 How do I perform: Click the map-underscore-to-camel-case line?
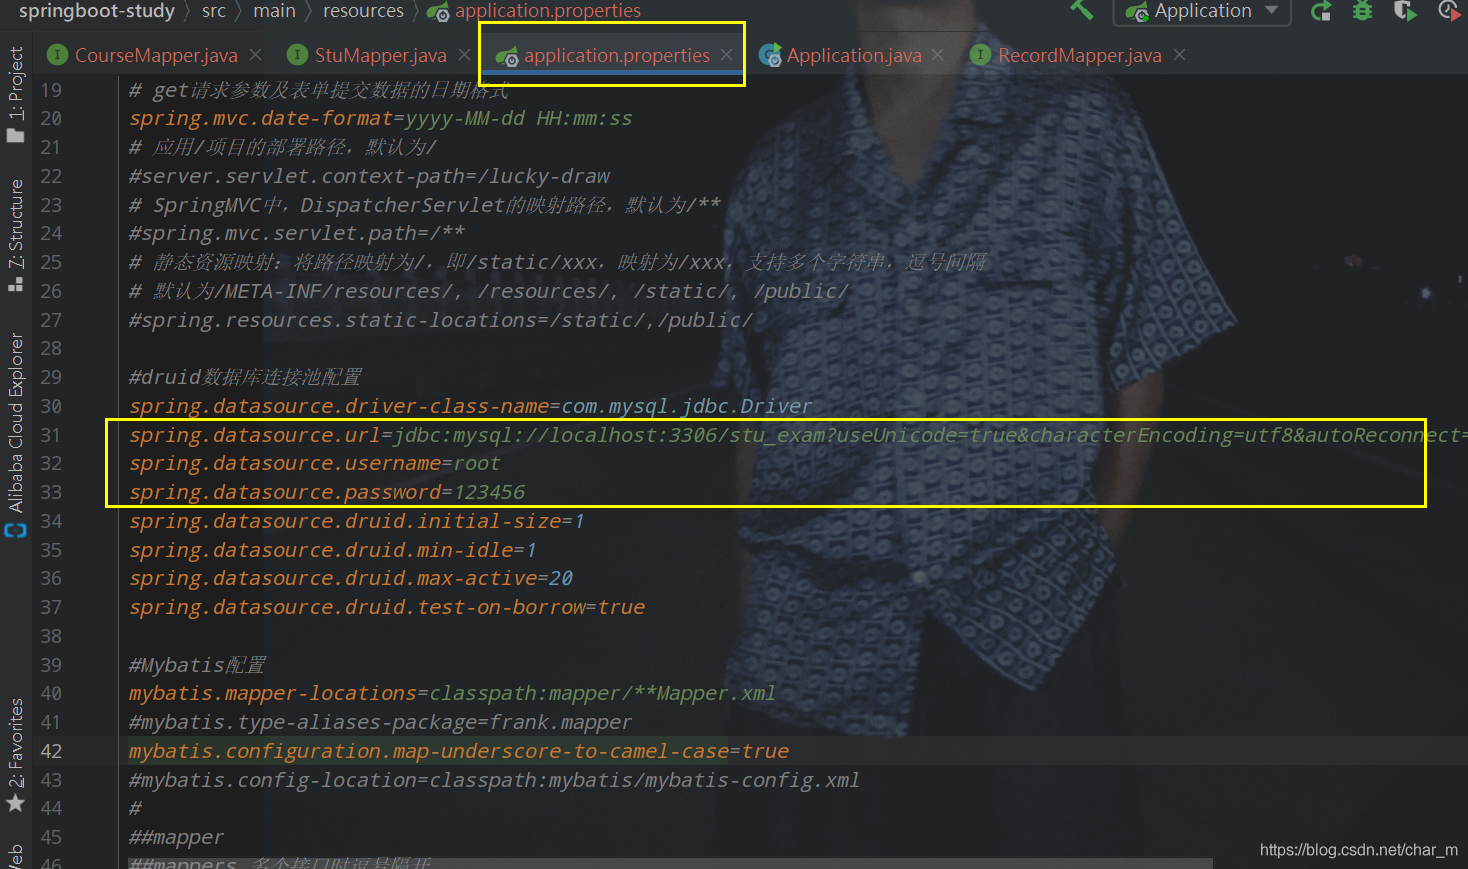(x=459, y=751)
